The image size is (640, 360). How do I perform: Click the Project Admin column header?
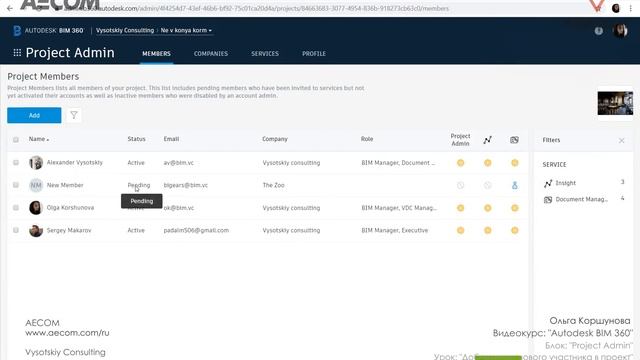[x=460, y=140]
